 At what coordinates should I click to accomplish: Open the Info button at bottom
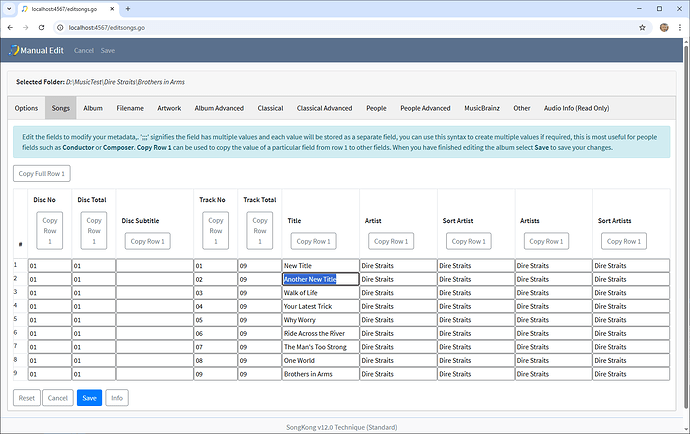[117, 397]
